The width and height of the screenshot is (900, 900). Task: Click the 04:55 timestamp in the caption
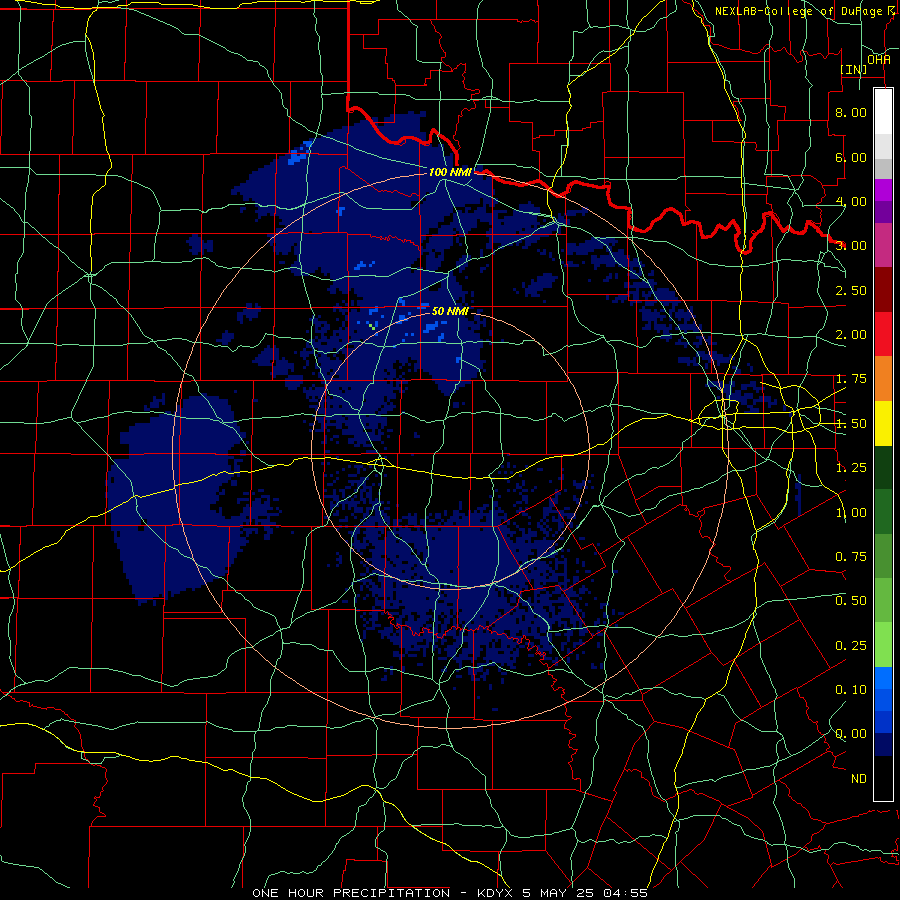tap(625, 893)
